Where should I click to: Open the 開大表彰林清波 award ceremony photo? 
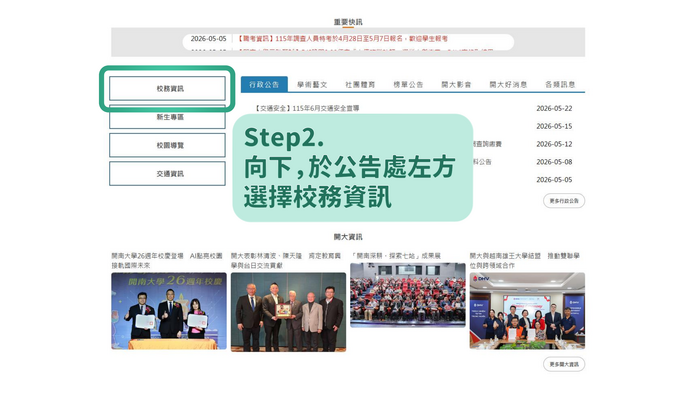coord(288,312)
